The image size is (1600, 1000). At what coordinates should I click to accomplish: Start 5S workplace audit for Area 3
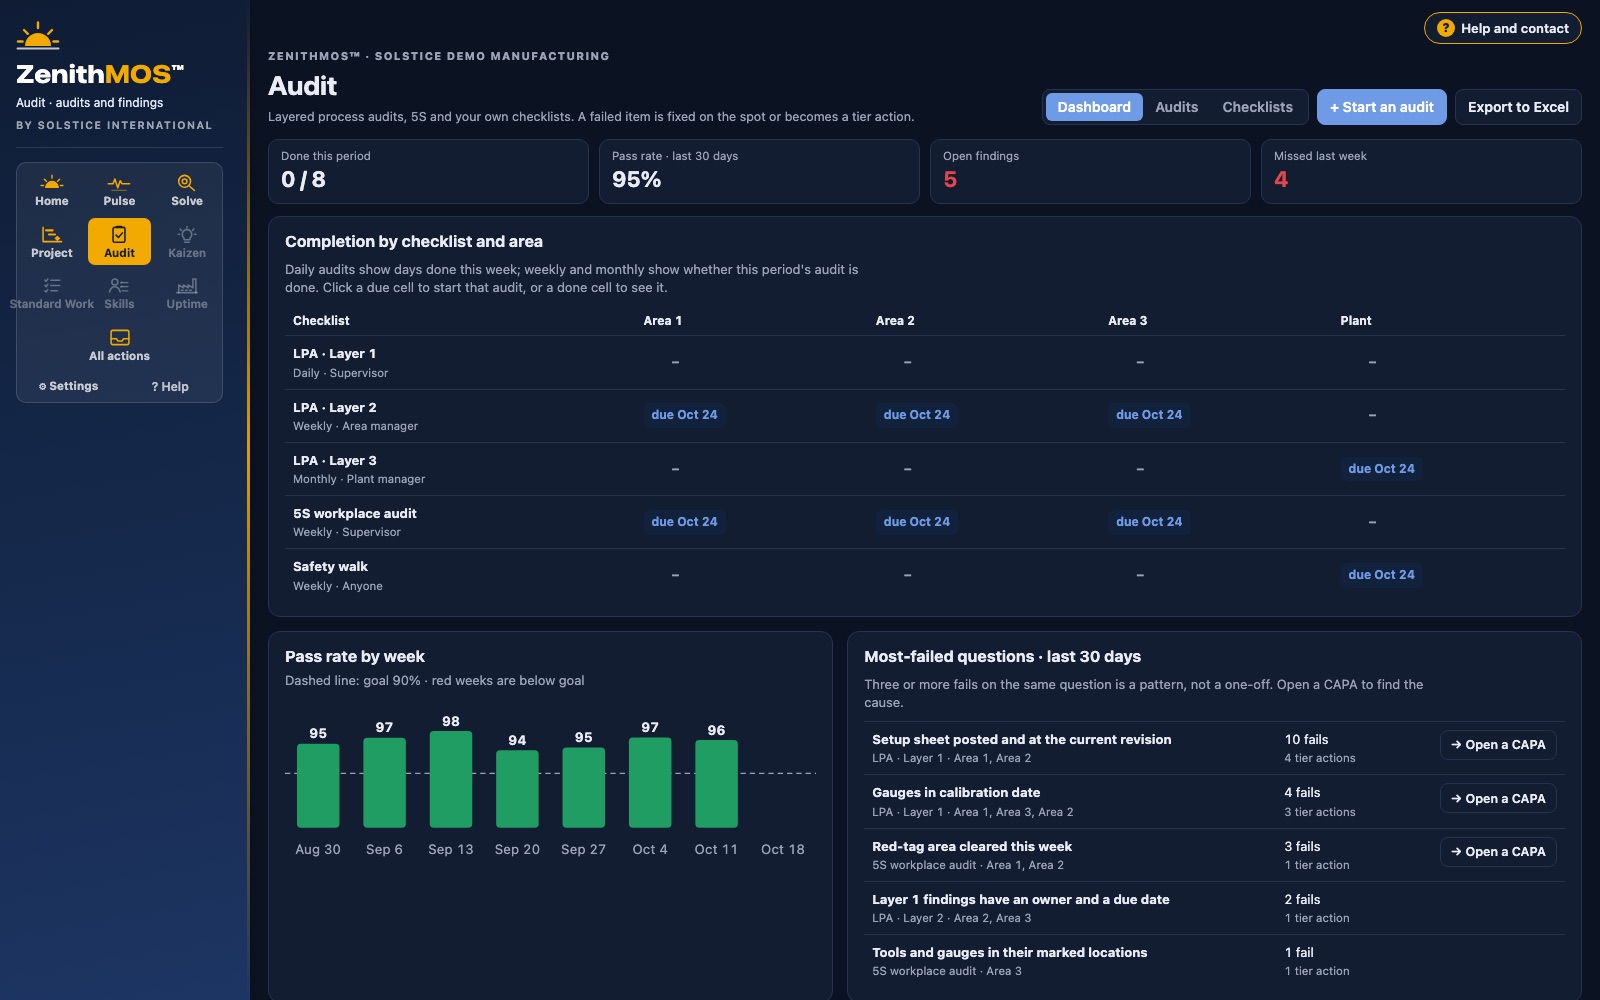tap(1149, 522)
